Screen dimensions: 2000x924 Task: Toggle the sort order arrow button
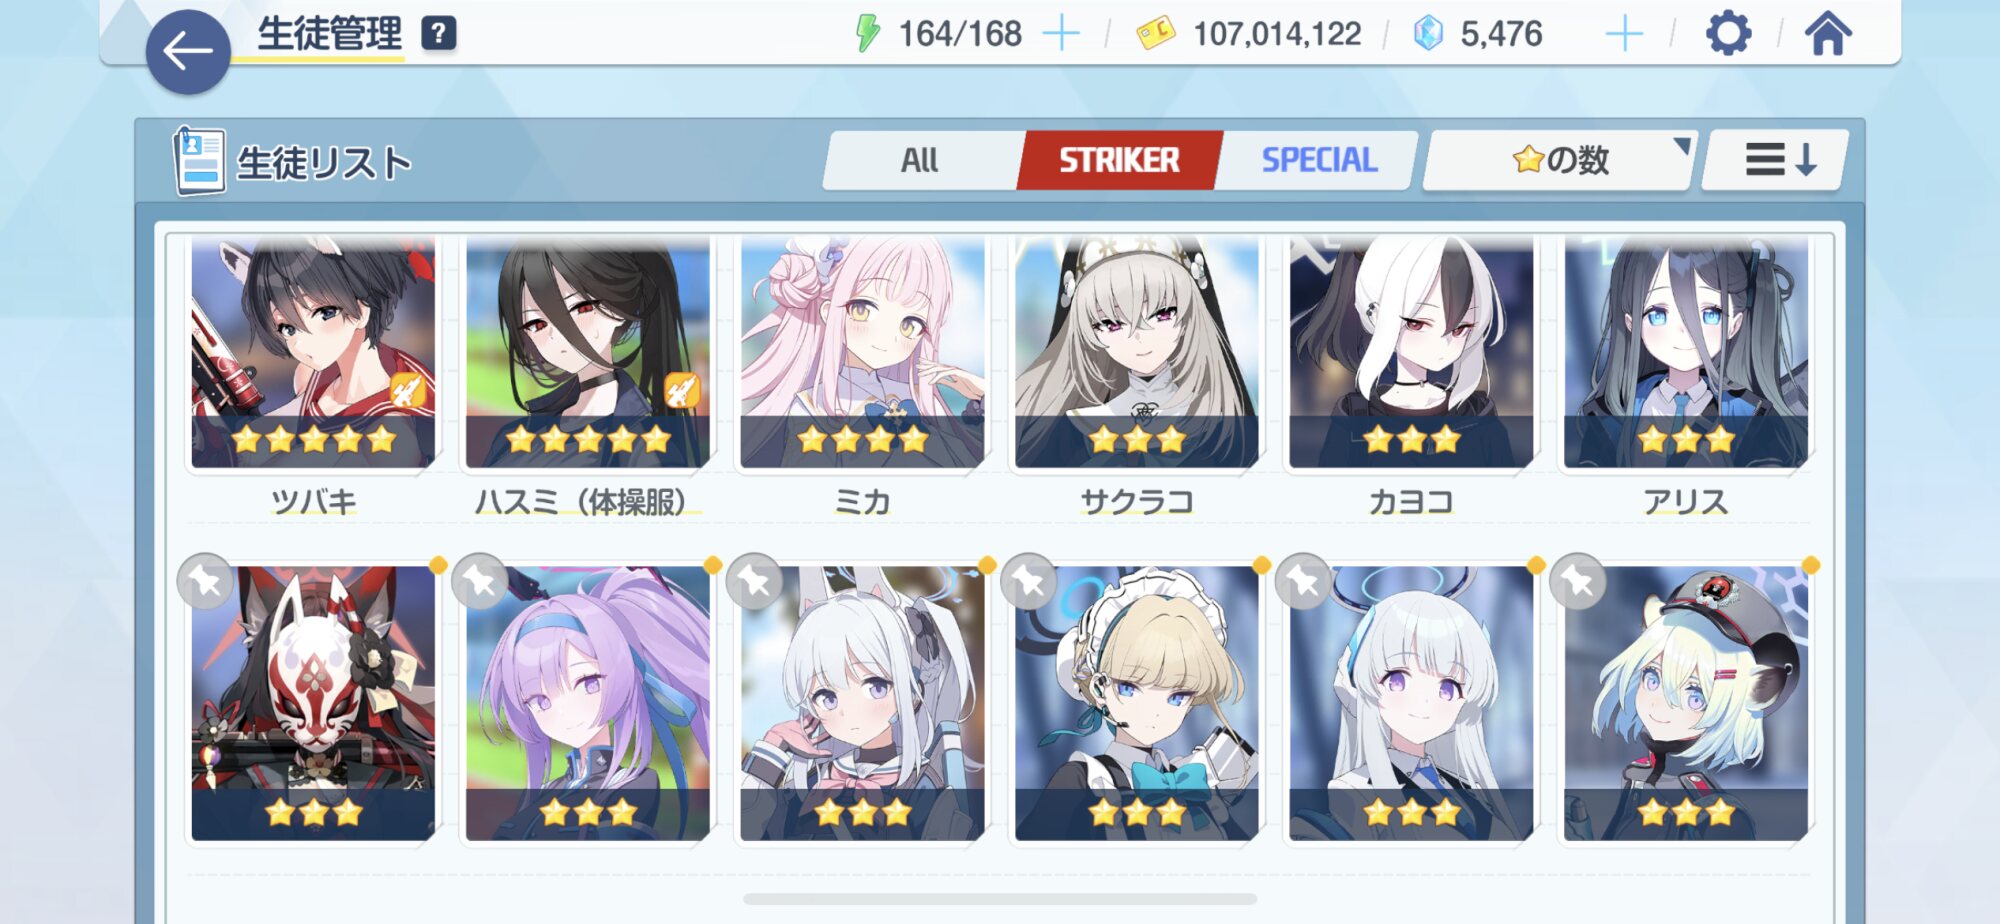pos(1776,160)
